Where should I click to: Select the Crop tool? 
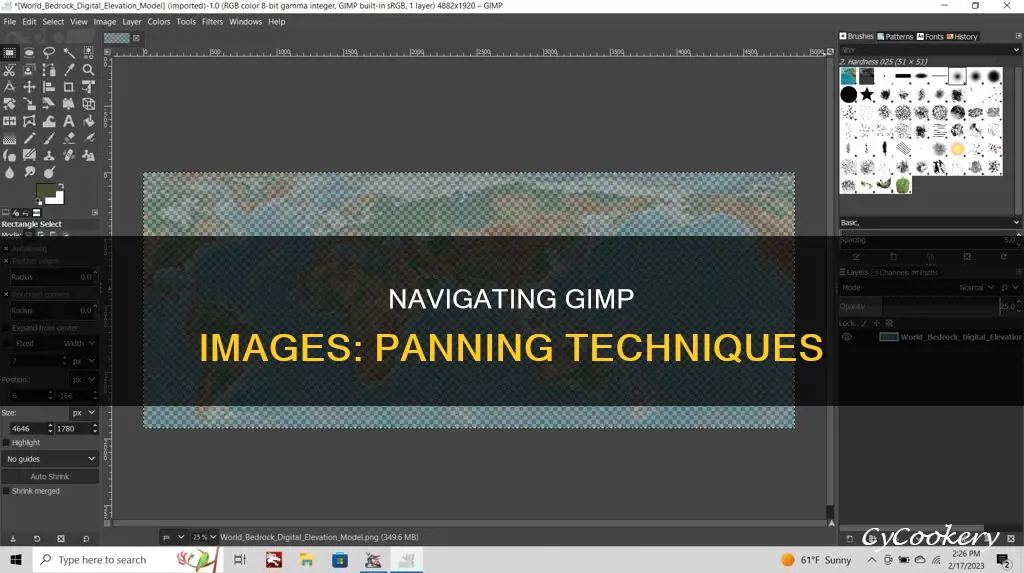(x=69, y=86)
